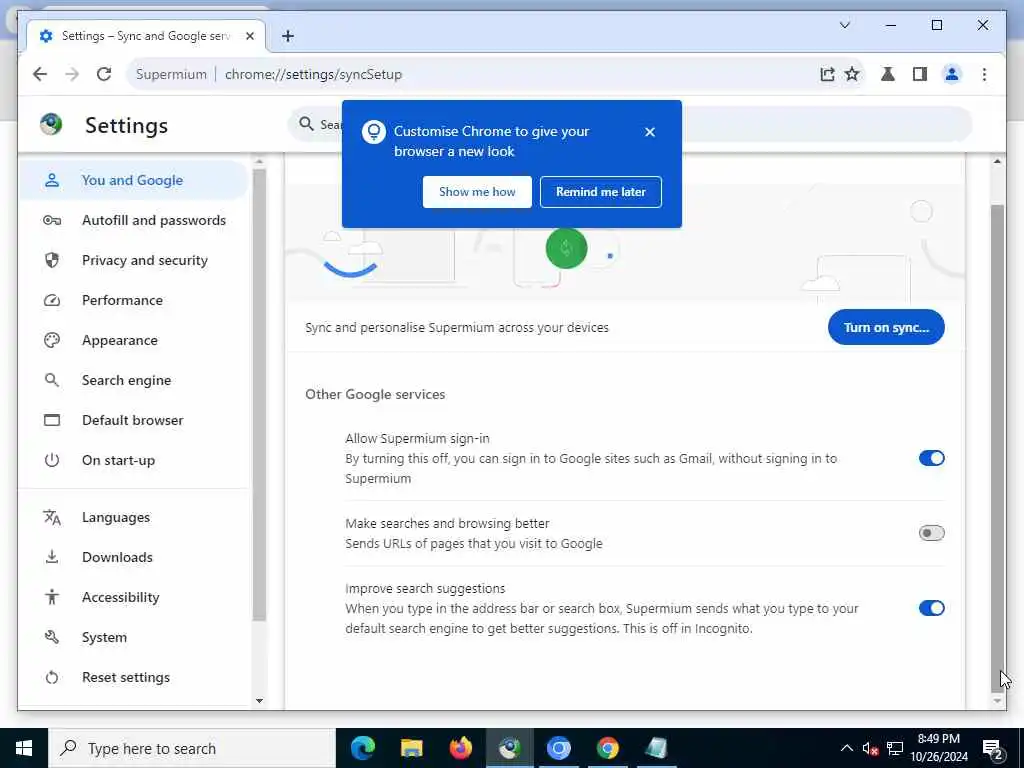Click the taskbar search box
The height and width of the screenshot is (768, 1024).
tap(192, 748)
